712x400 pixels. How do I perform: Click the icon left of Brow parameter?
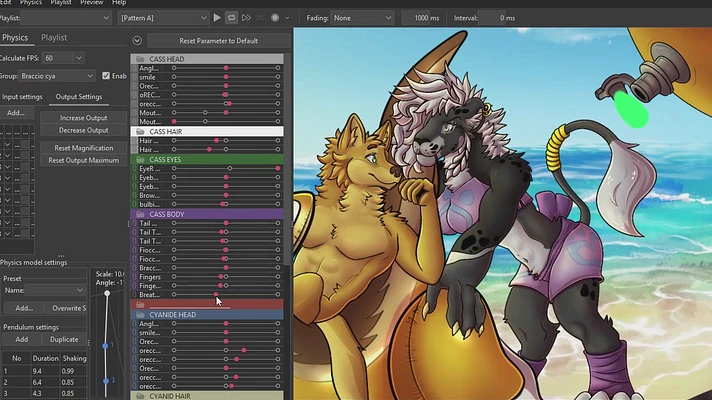coord(134,195)
